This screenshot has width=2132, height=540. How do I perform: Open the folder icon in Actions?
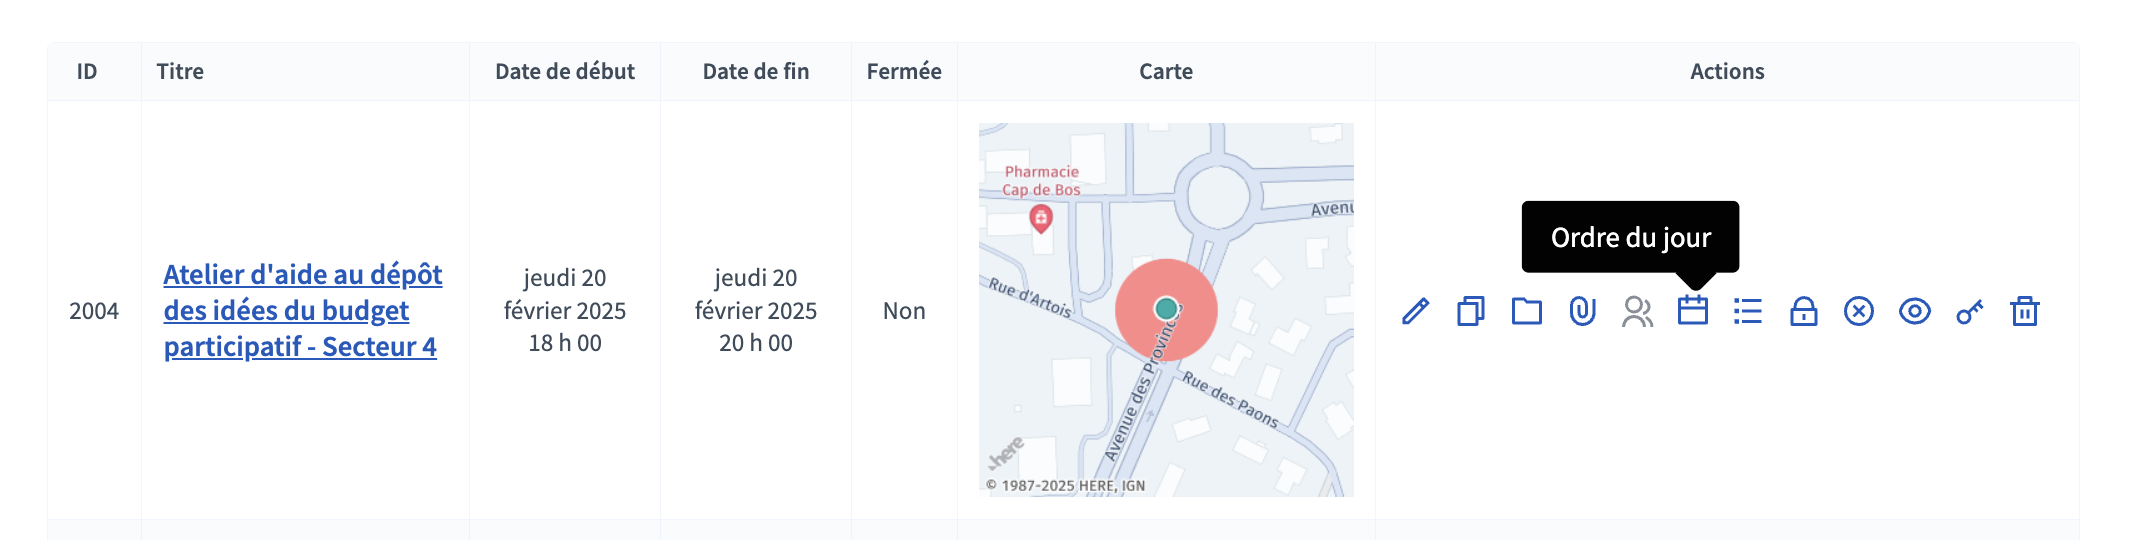click(1526, 311)
